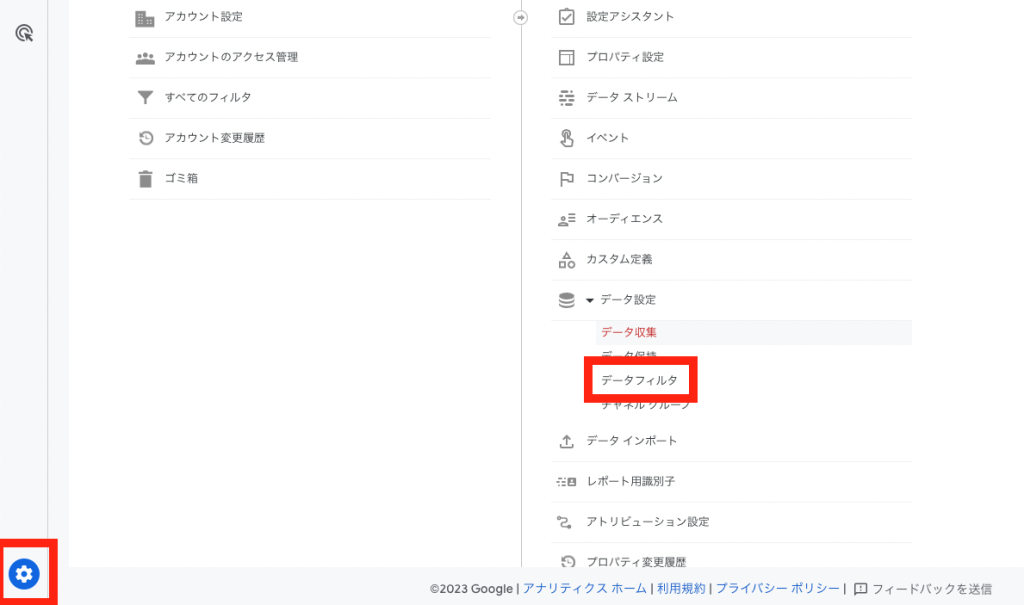Screen dimensions: 1024x605
Task: Click the コンバージョン flag icon
Action: coord(566,179)
